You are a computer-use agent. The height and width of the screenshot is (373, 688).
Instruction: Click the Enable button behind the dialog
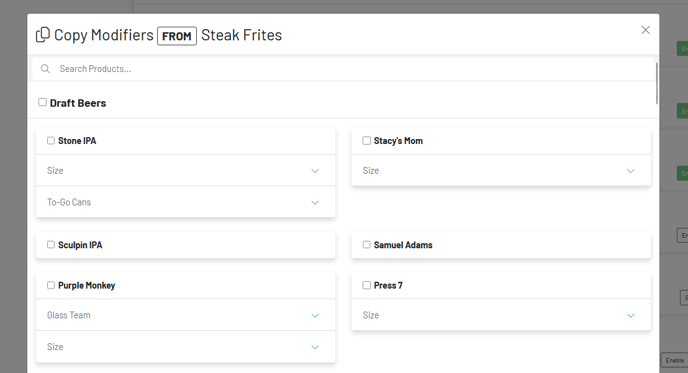(674, 360)
